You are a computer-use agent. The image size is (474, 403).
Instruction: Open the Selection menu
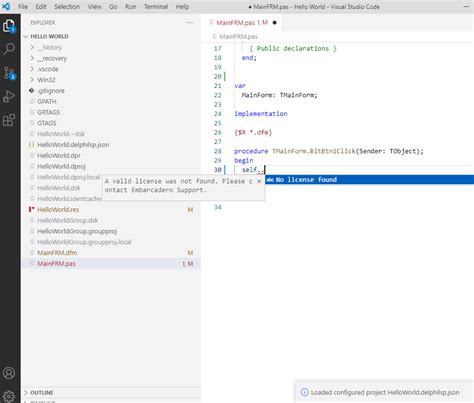point(67,7)
